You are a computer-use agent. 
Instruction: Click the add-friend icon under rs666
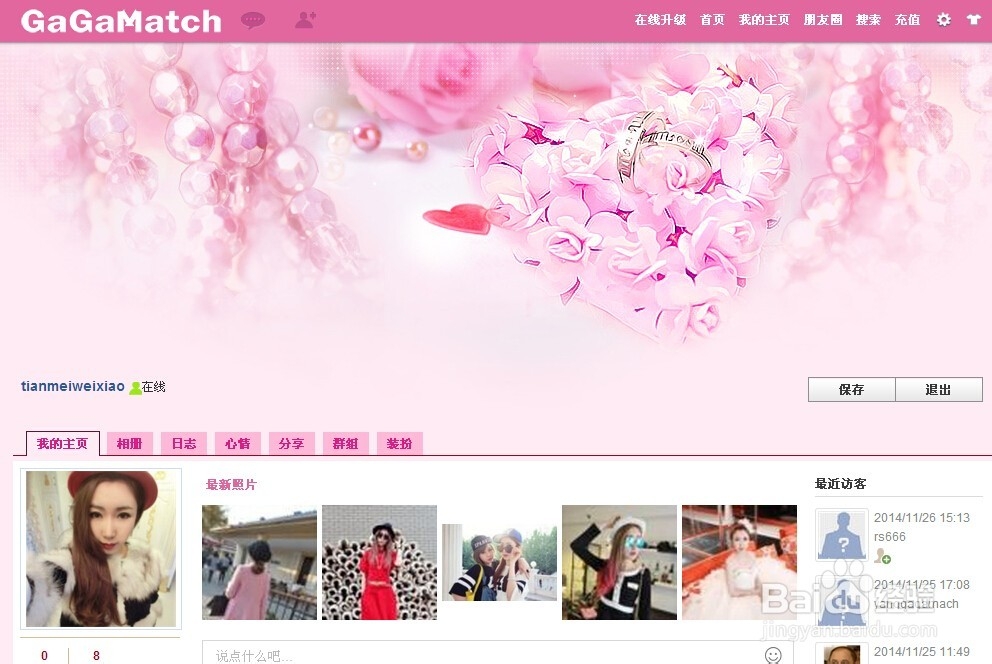click(883, 556)
